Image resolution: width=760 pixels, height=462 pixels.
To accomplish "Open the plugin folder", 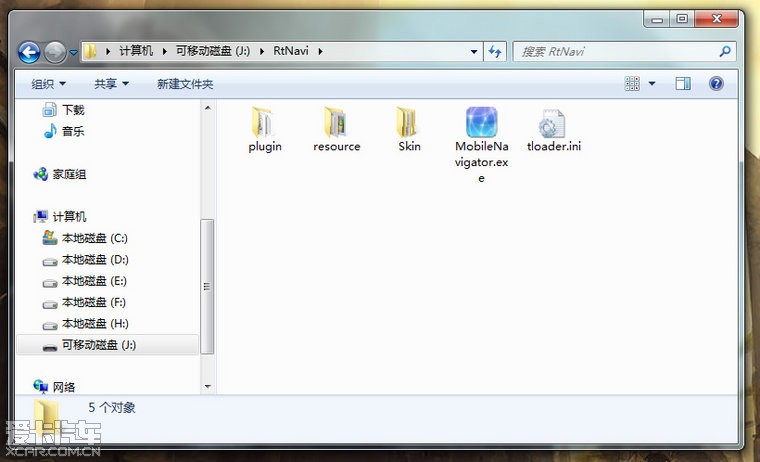I will (x=265, y=129).
